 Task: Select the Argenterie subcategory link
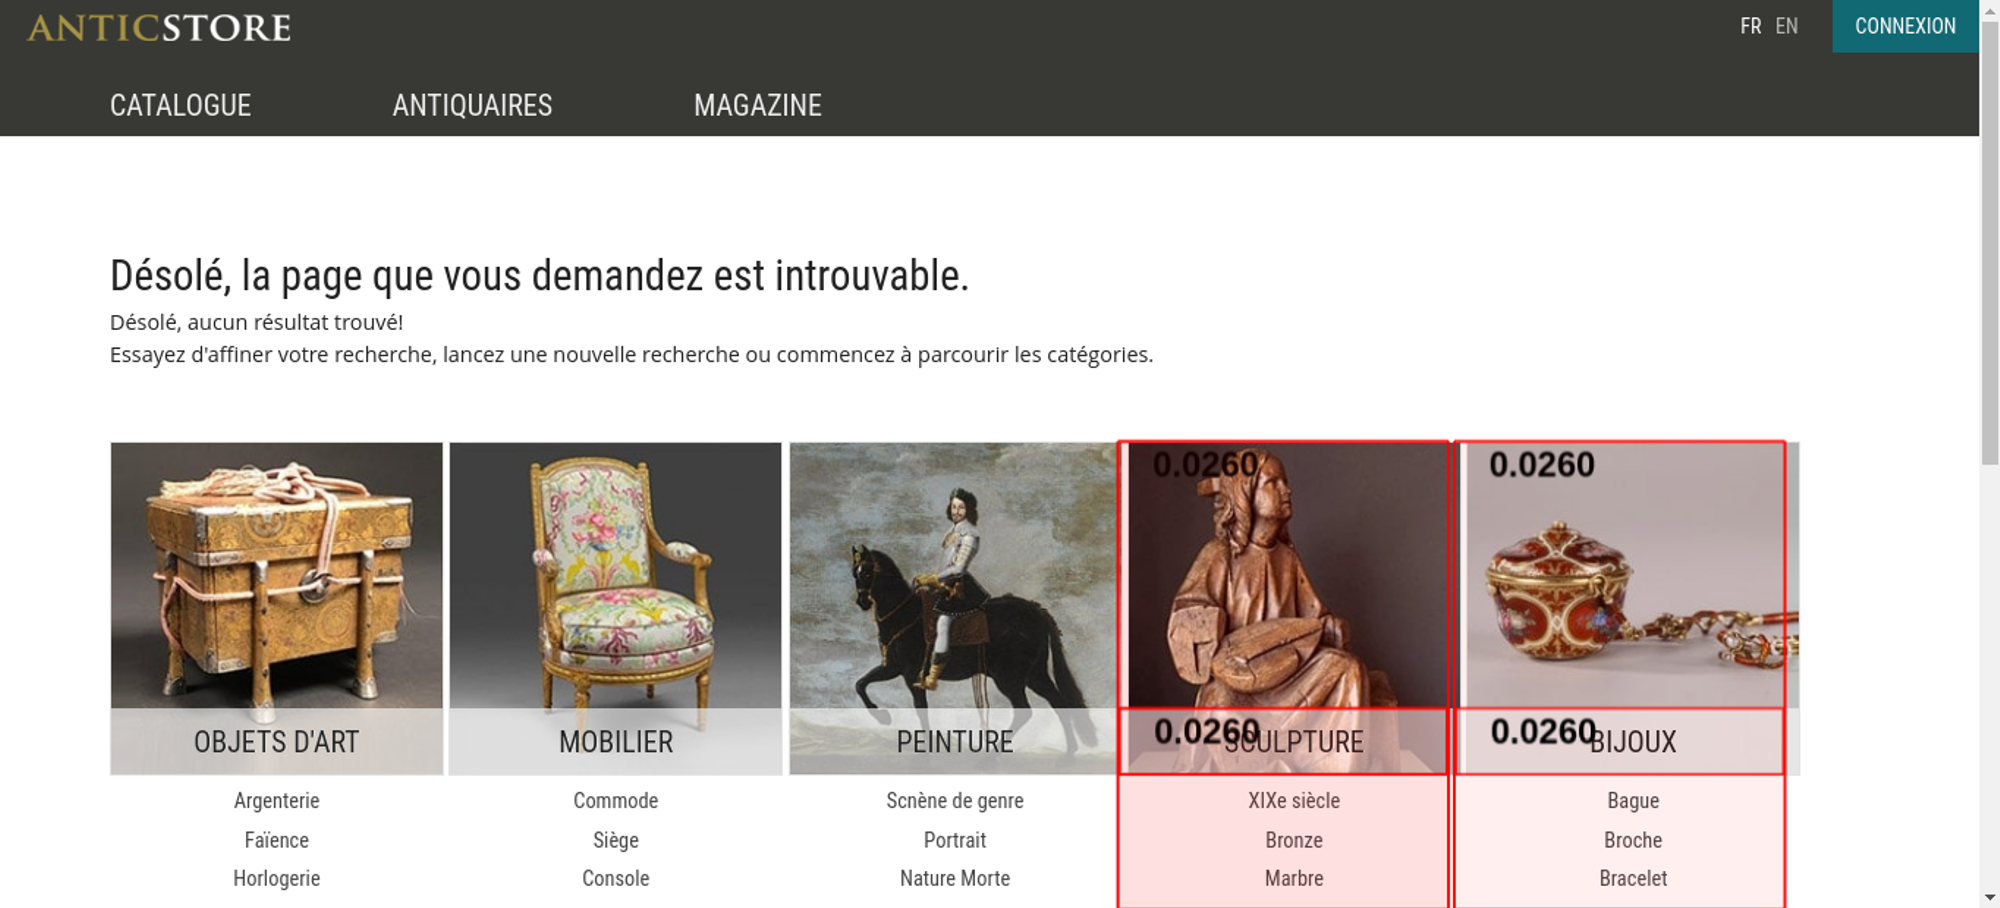(x=277, y=801)
